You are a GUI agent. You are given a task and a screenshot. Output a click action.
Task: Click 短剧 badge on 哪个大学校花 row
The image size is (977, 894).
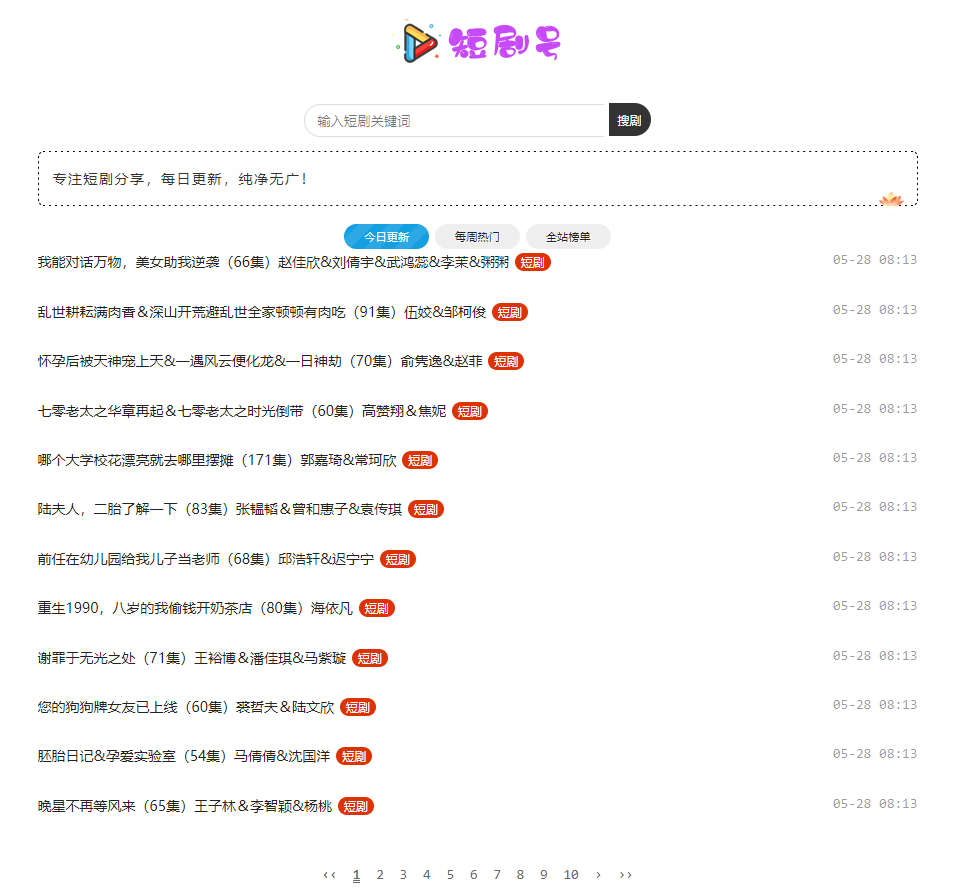[x=420, y=460]
